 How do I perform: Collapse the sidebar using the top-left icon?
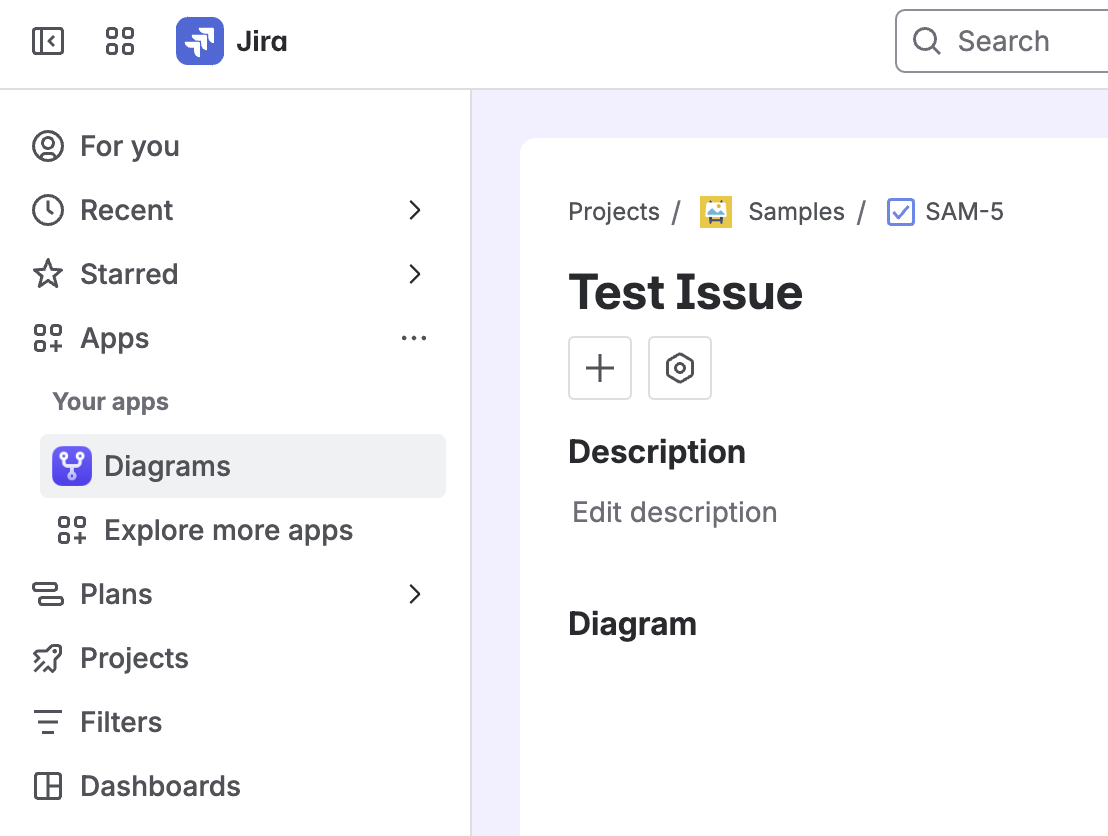48,41
